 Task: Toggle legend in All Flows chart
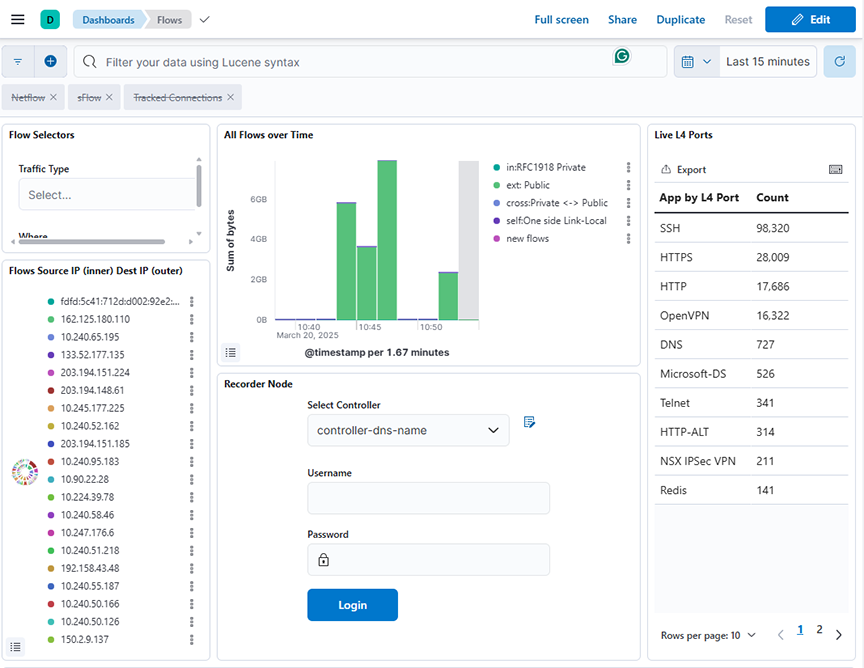tap(231, 352)
